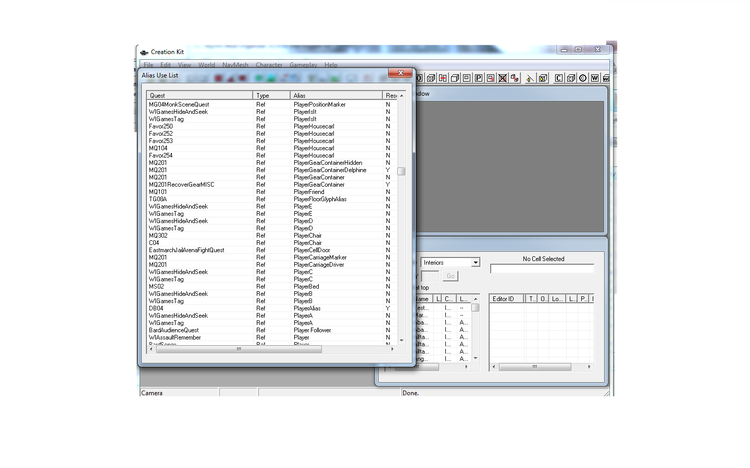Click the yellow-faced cube toolbar icon
The image size is (750, 468).
click(542, 78)
